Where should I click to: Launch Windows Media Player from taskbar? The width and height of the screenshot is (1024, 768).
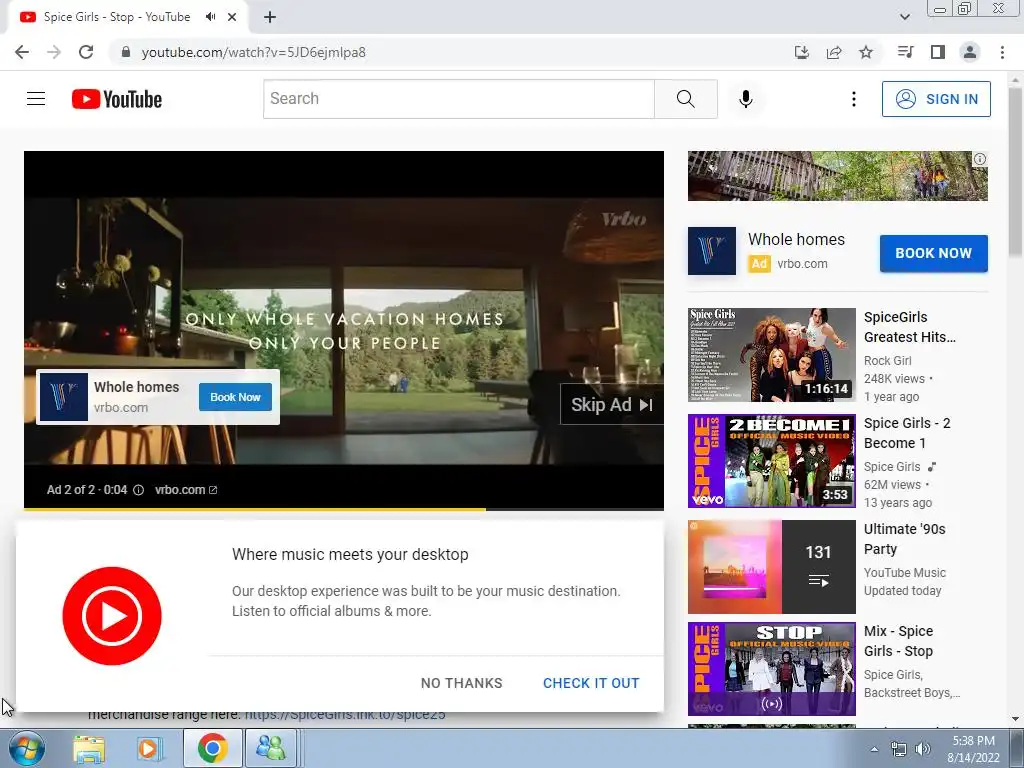[x=148, y=748]
